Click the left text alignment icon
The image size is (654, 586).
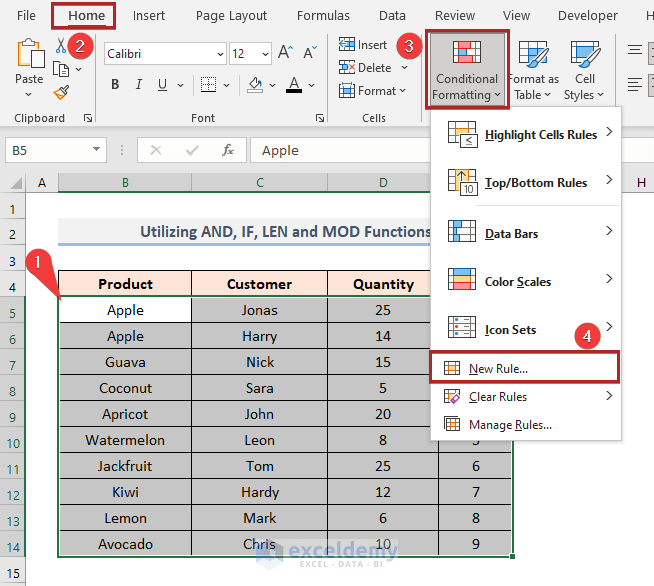coord(635,85)
